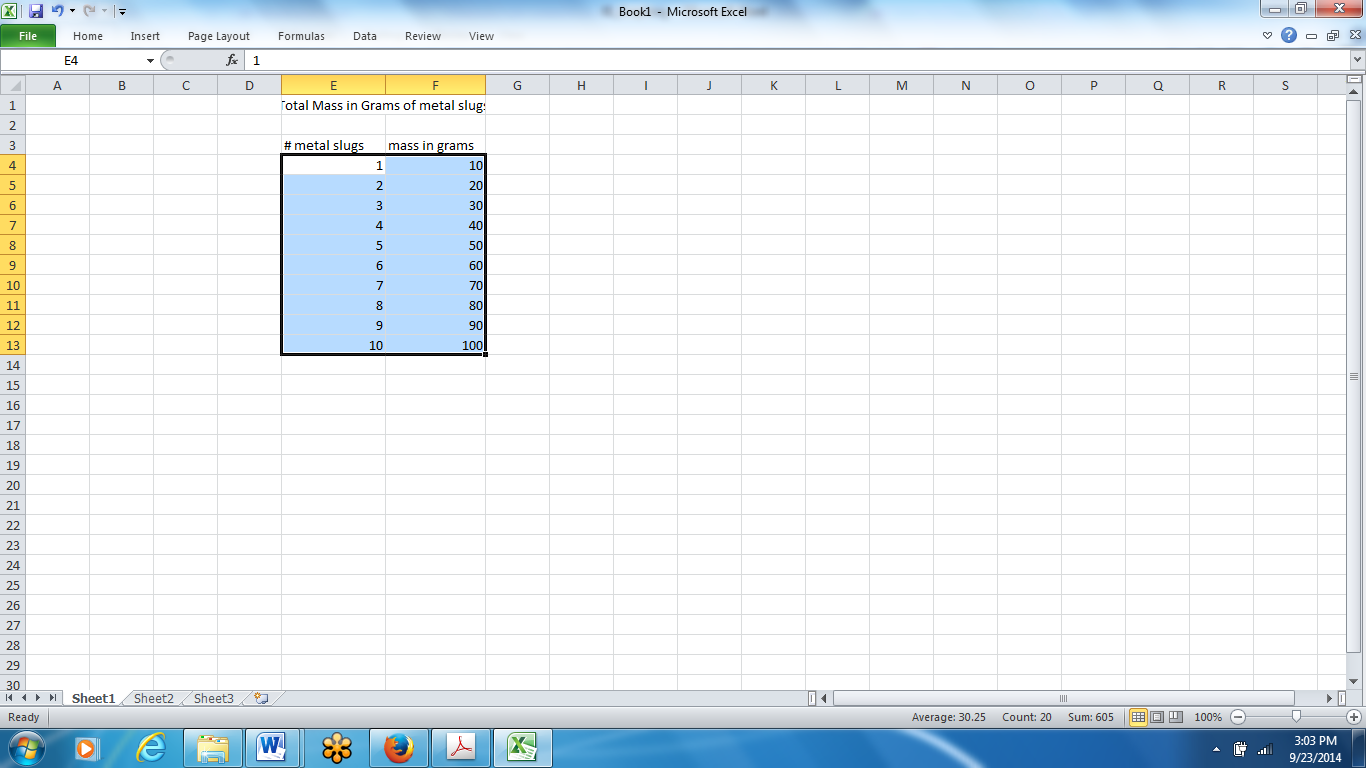Click the Review ribbon tab
This screenshot has height=768, width=1366.
422,36
